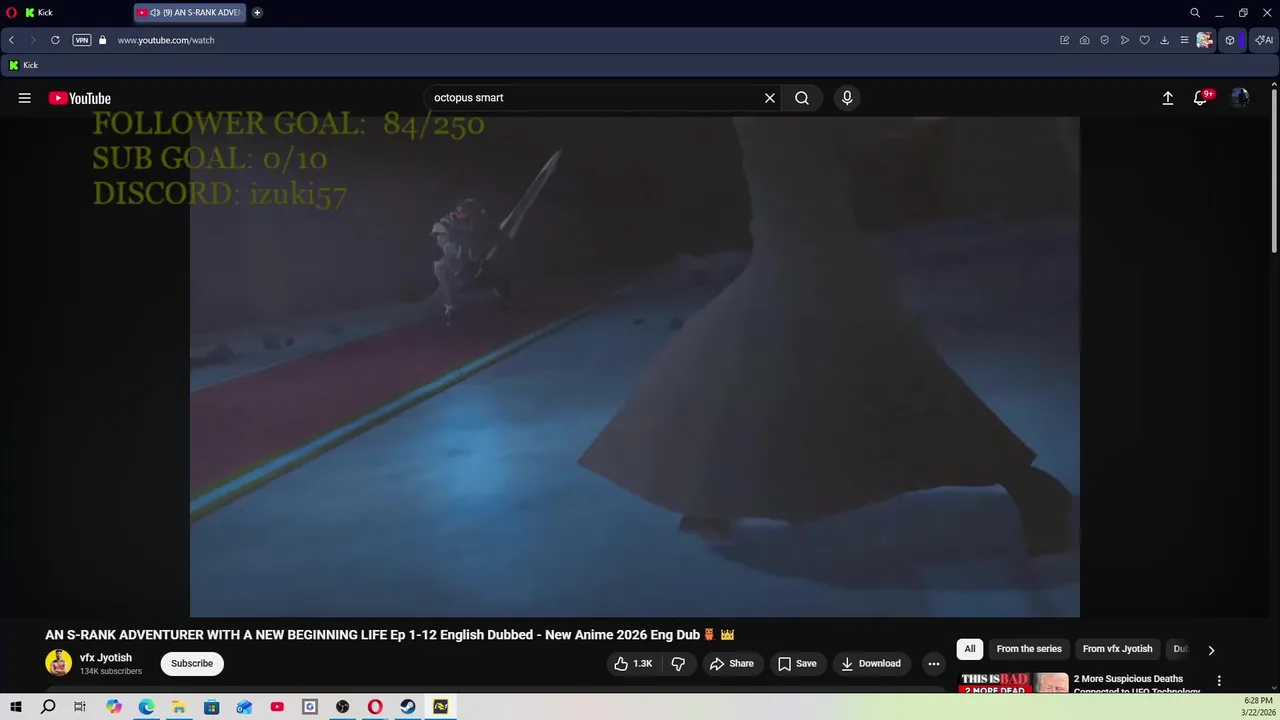Open the YouTube account avatar menu
Screen dimensions: 1280x720
point(1240,98)
